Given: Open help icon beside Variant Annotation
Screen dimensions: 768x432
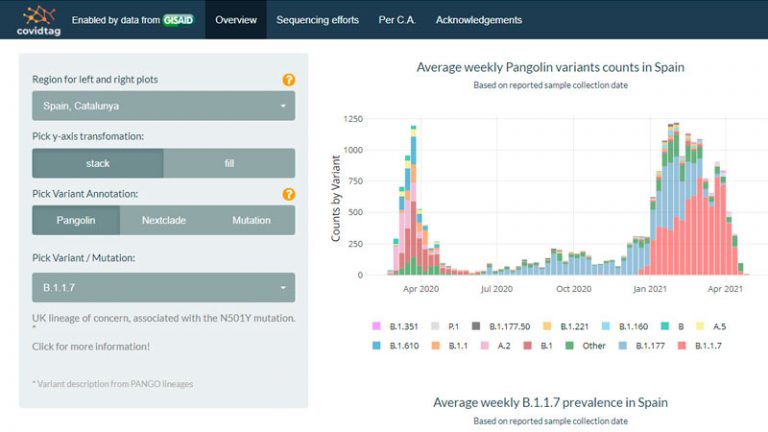Looking at the screenshot, I should (289, 194).
